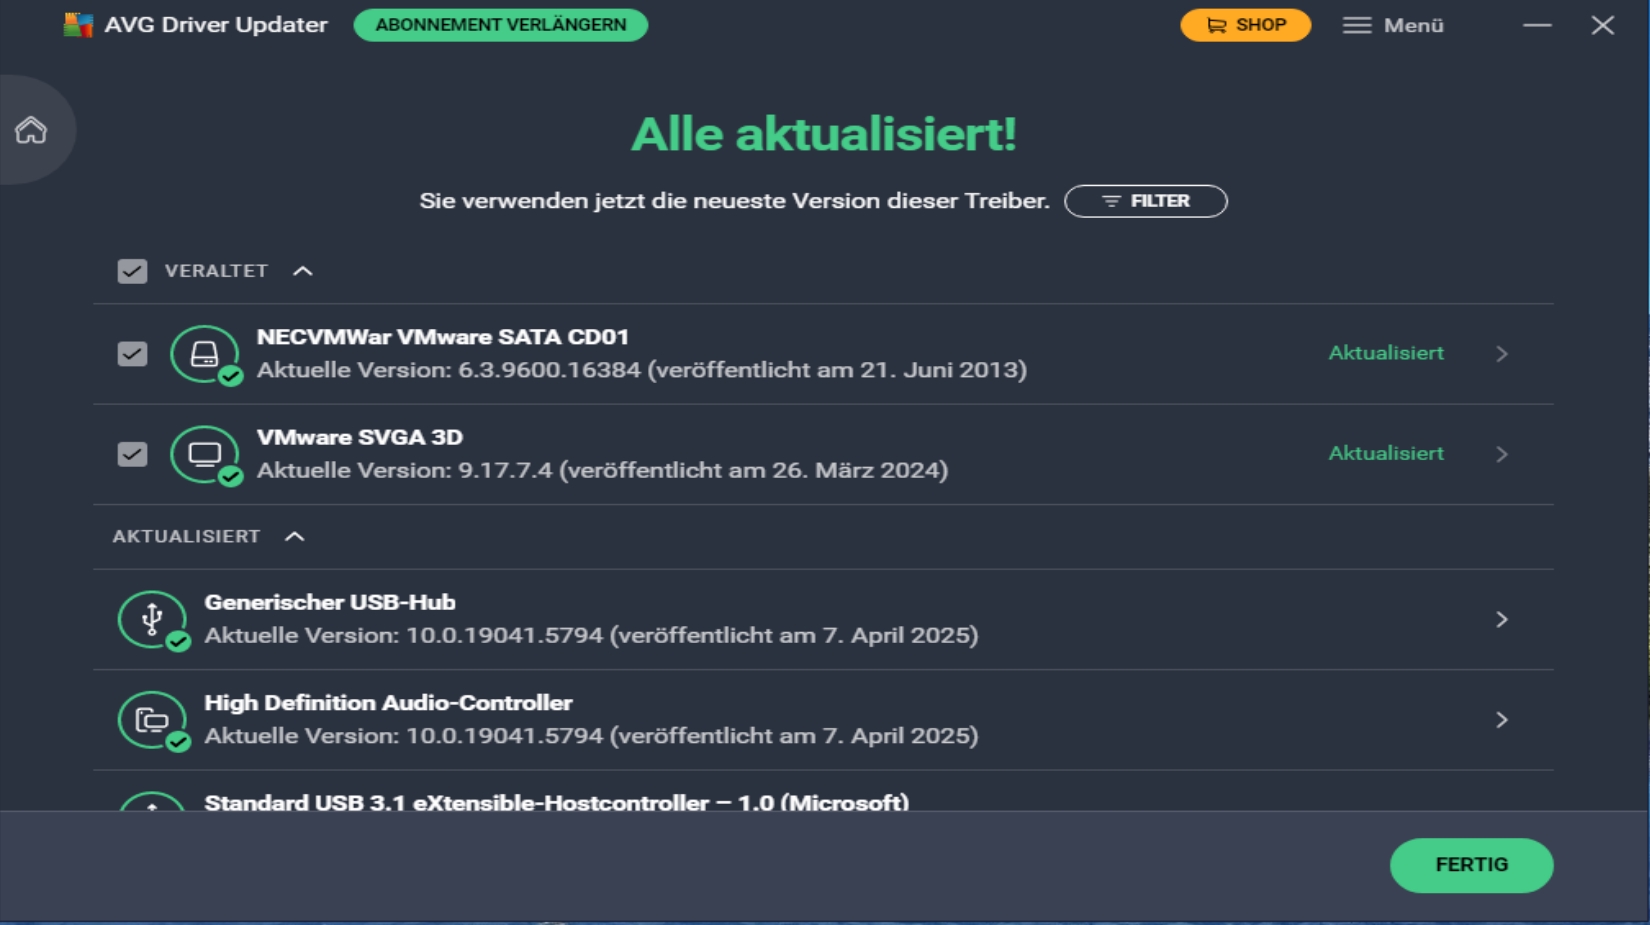The image size is (1650, 925).
Task: Click FERTIG to finish
Action: click(1471, 865)
